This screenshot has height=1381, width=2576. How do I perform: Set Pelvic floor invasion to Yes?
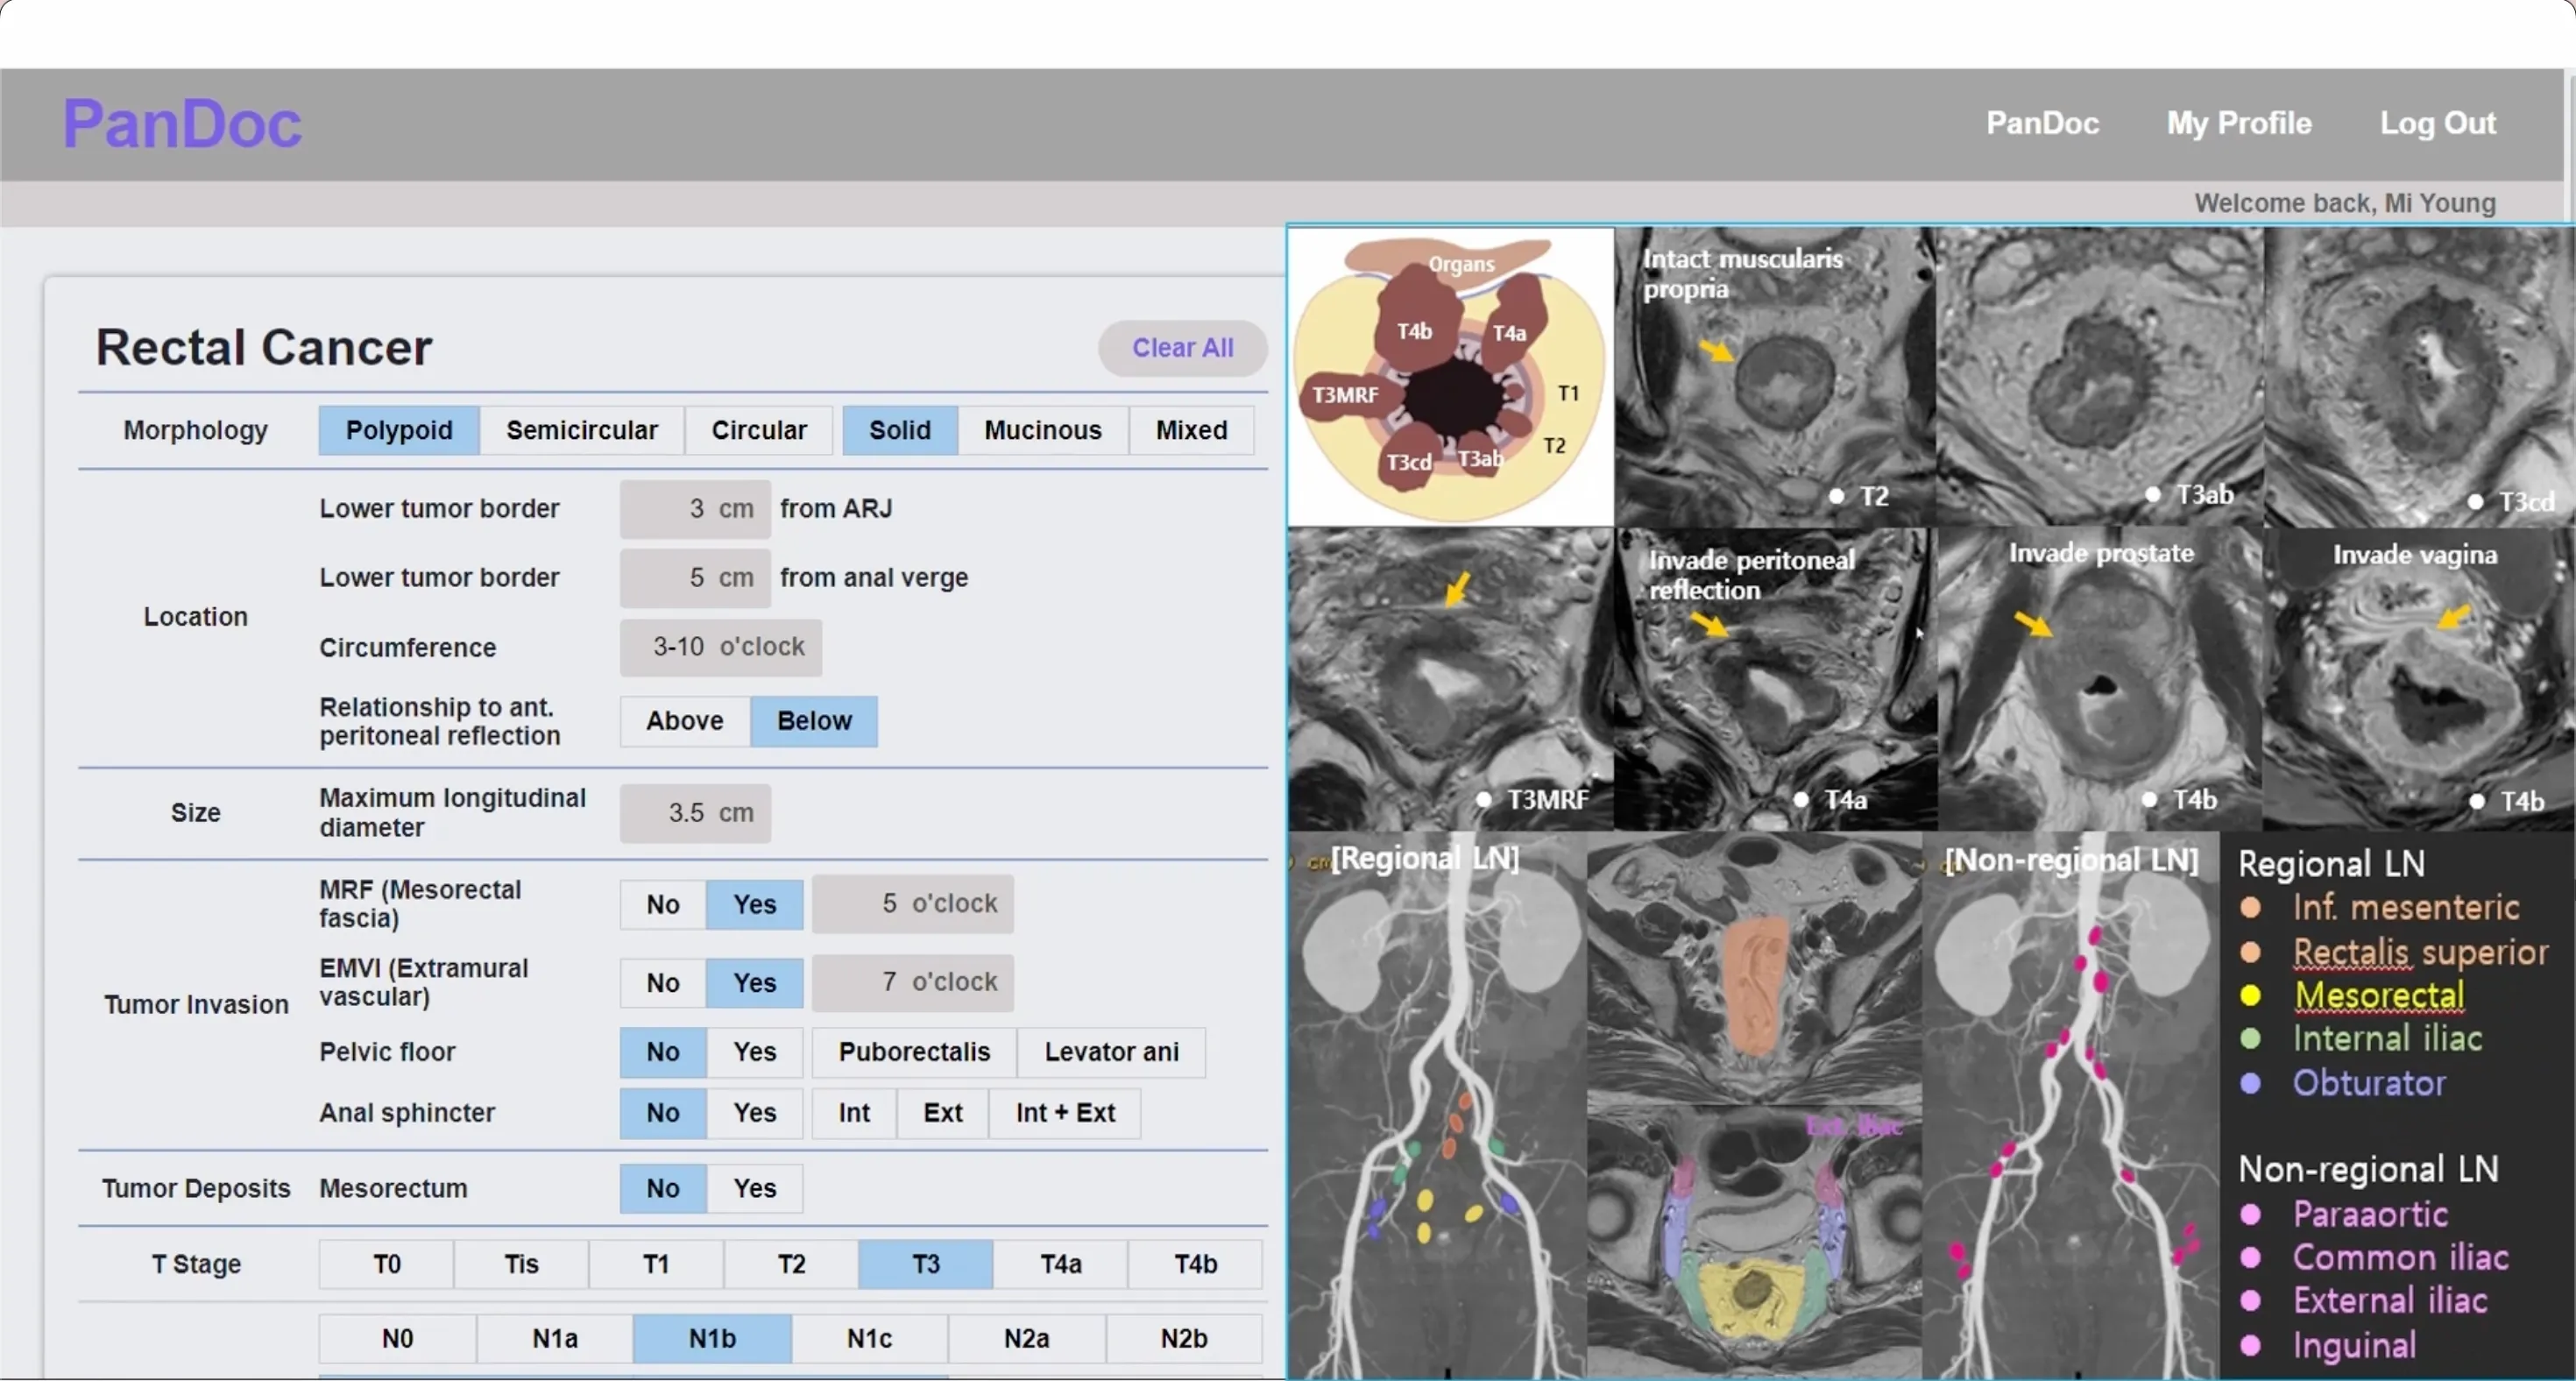click(754, 1052)
